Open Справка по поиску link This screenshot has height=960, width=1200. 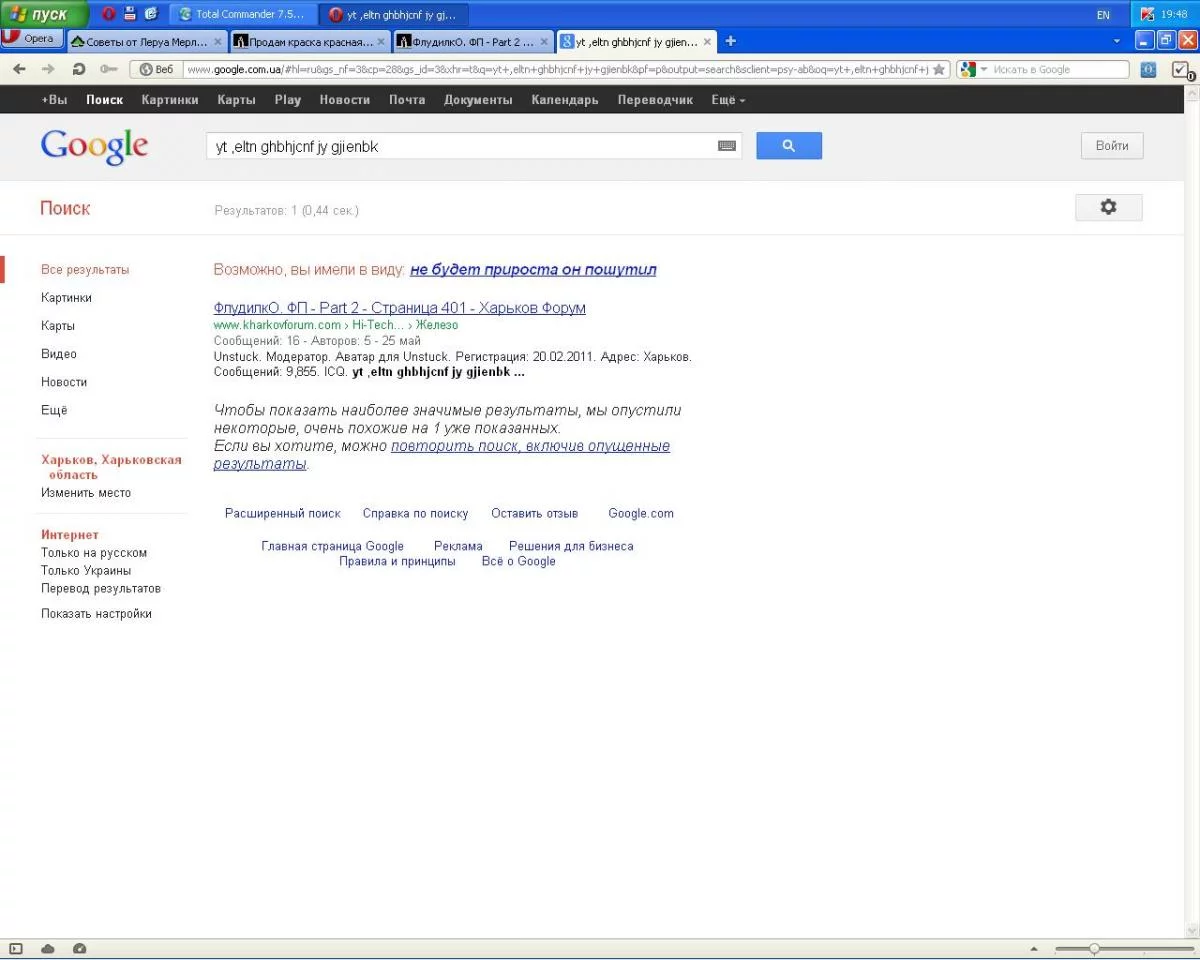[x=415, y=514]
